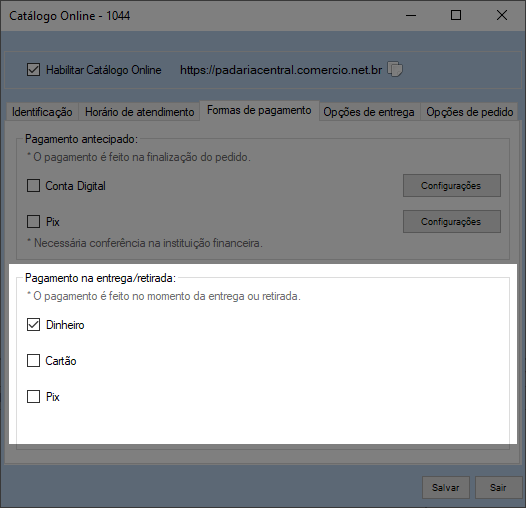Check Pix under Pagamento na entrega/retirada
This screenshot has height=508, width=526.
pos(33,397)
